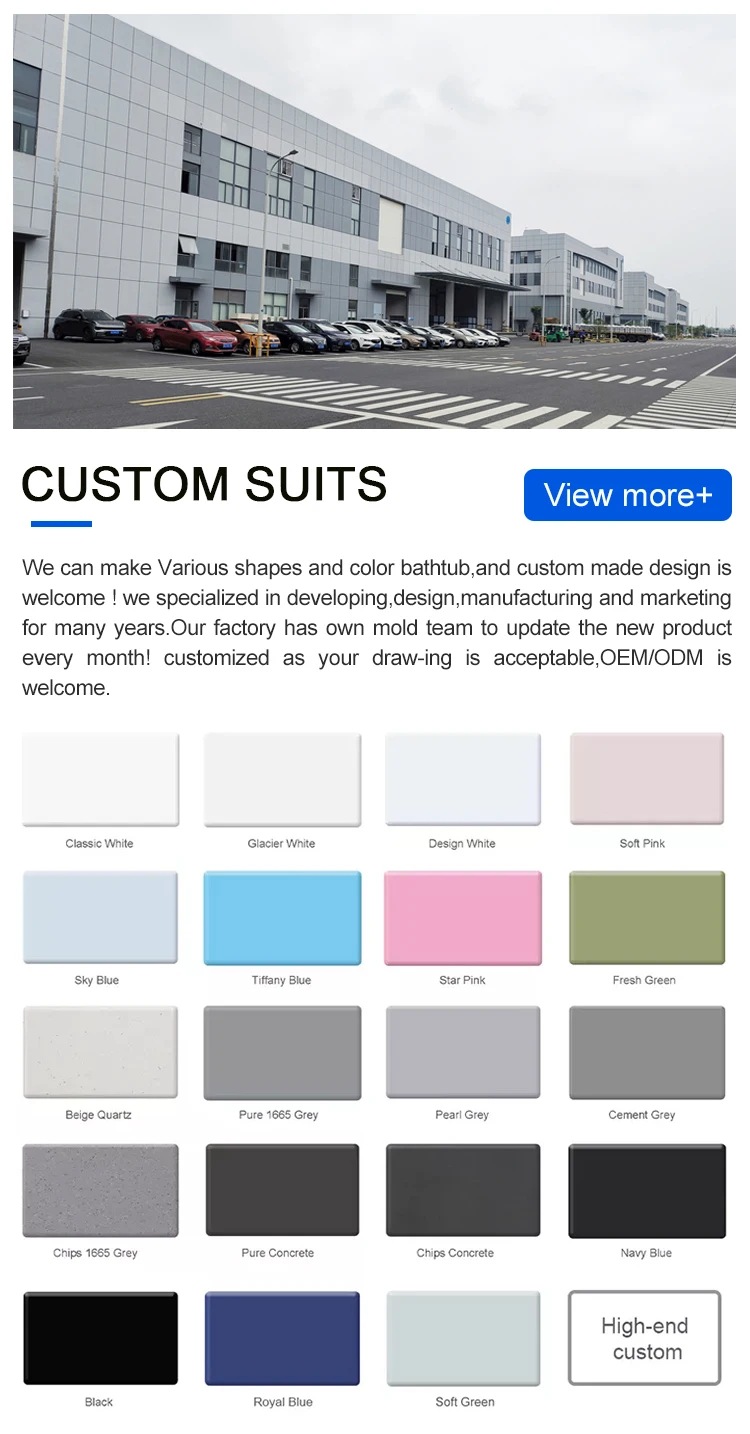This screenshot has height=1434, width=750.
Task: Select the Soft Pink swatch
Action: [647, 779]
